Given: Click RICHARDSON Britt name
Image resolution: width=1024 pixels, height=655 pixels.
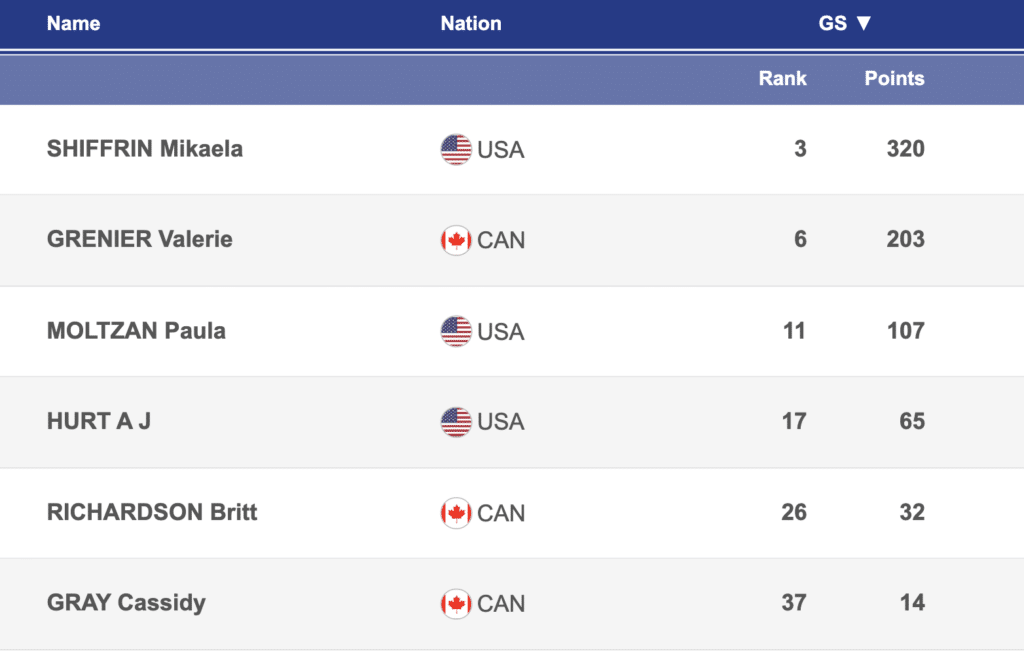Looking at the screenshot, I should pos(152,512).
